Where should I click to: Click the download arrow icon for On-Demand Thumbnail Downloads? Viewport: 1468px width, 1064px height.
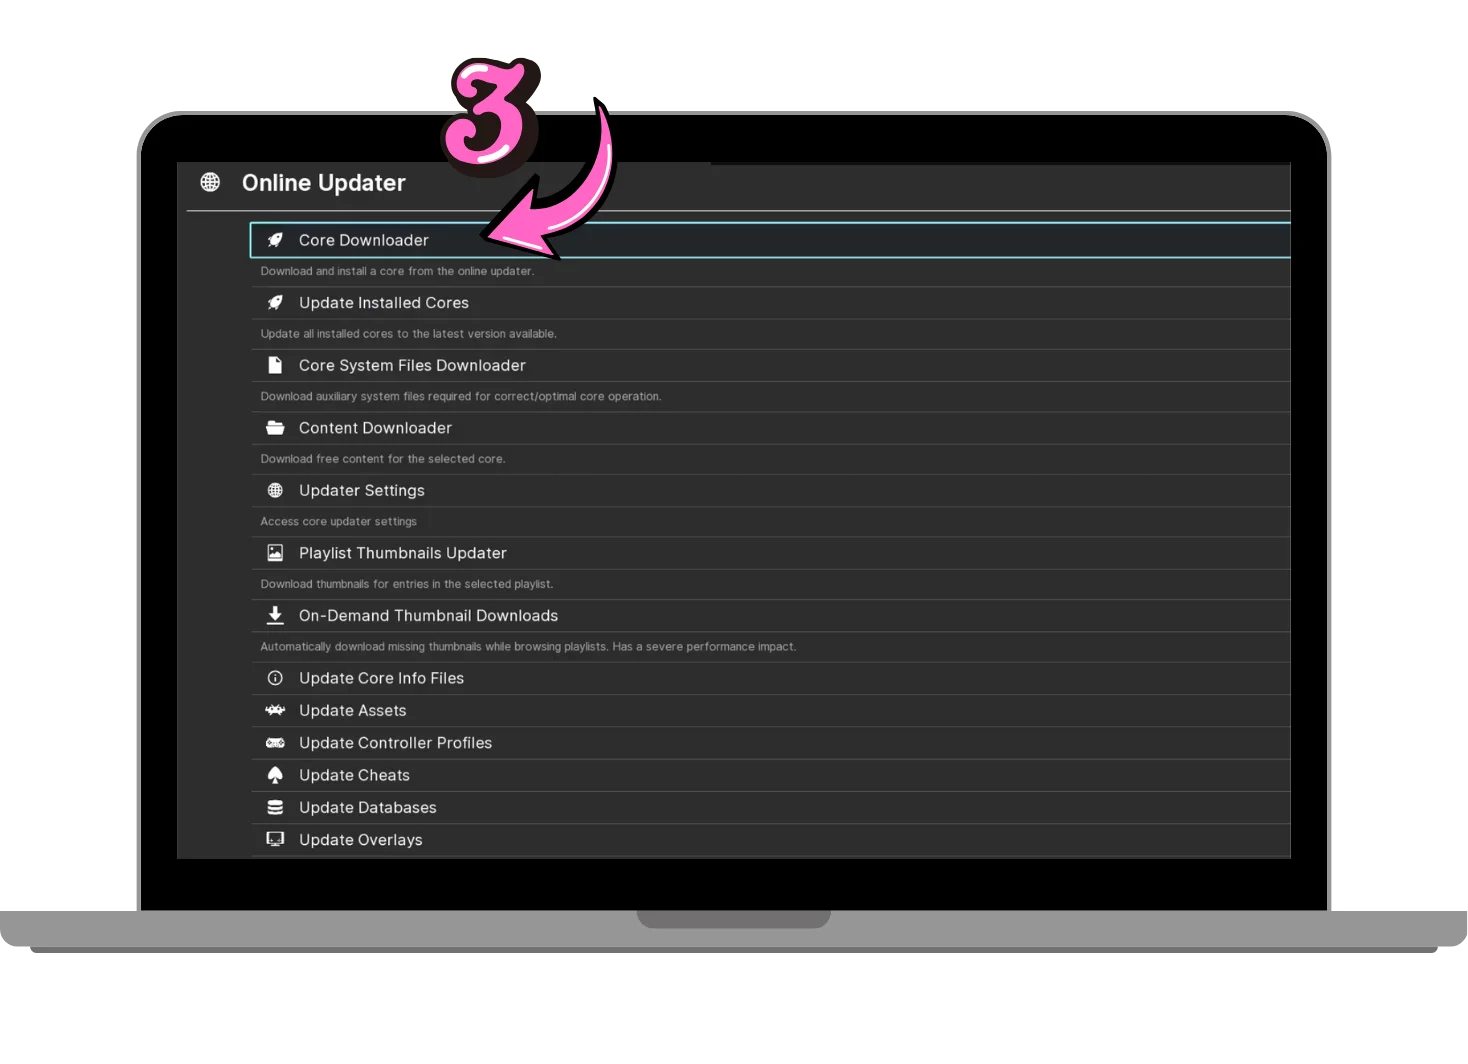[x=275, y=615]
